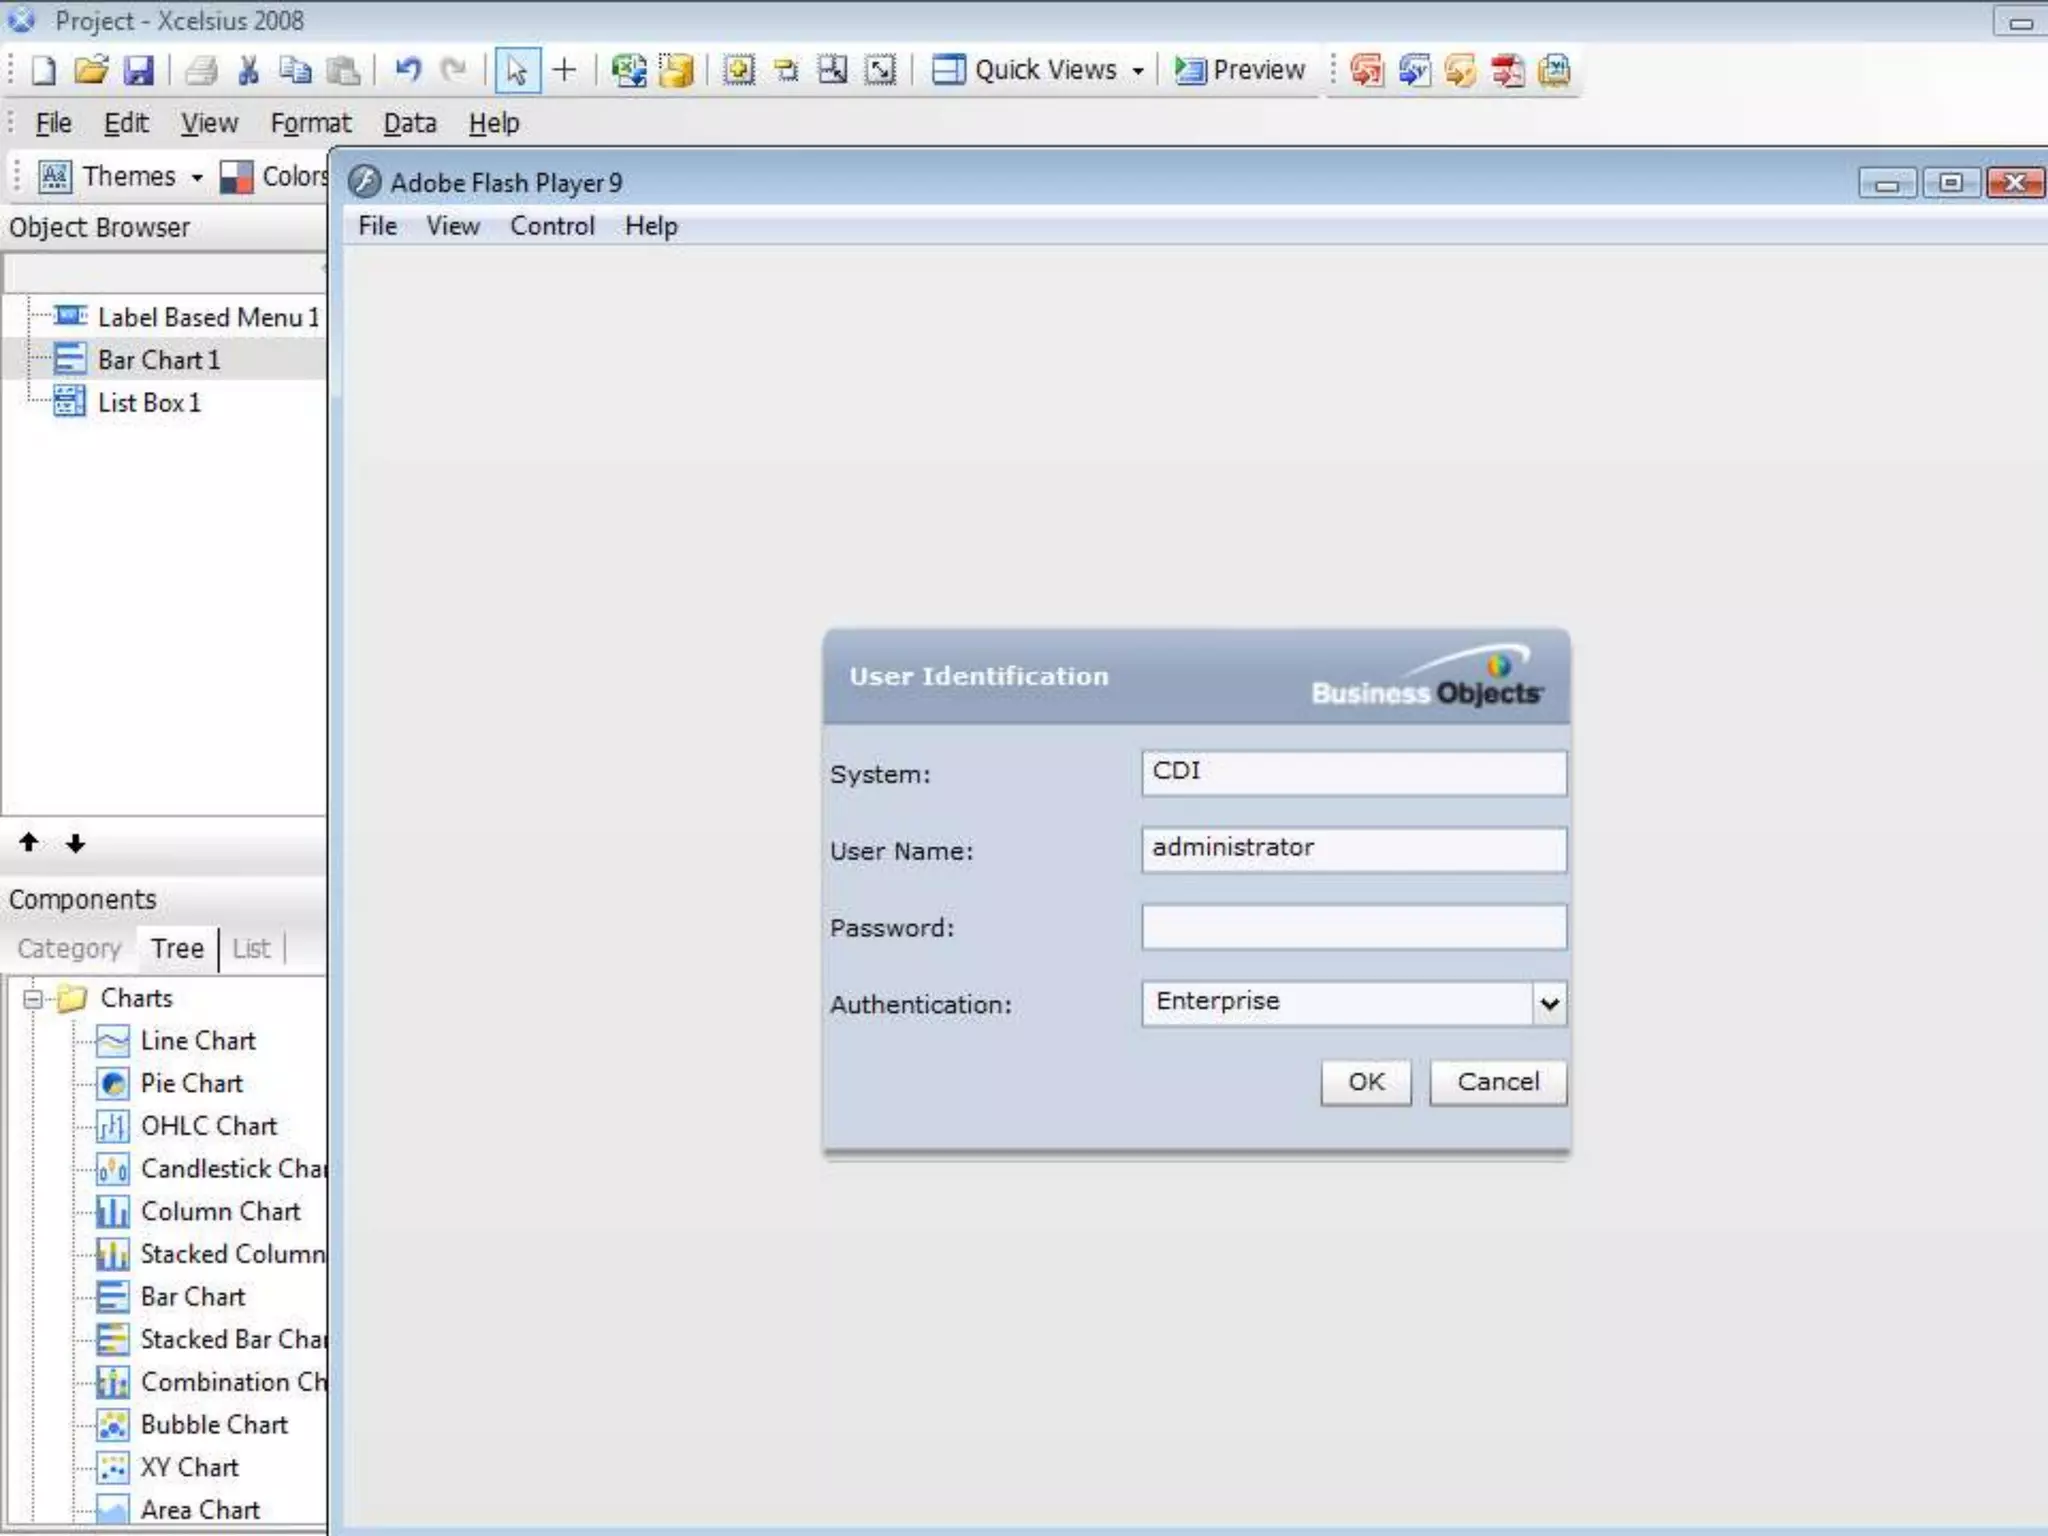This screenshot has height=1536, width=2048.
Task: Select Bubble Chart component
Action: coord(214,1425)
